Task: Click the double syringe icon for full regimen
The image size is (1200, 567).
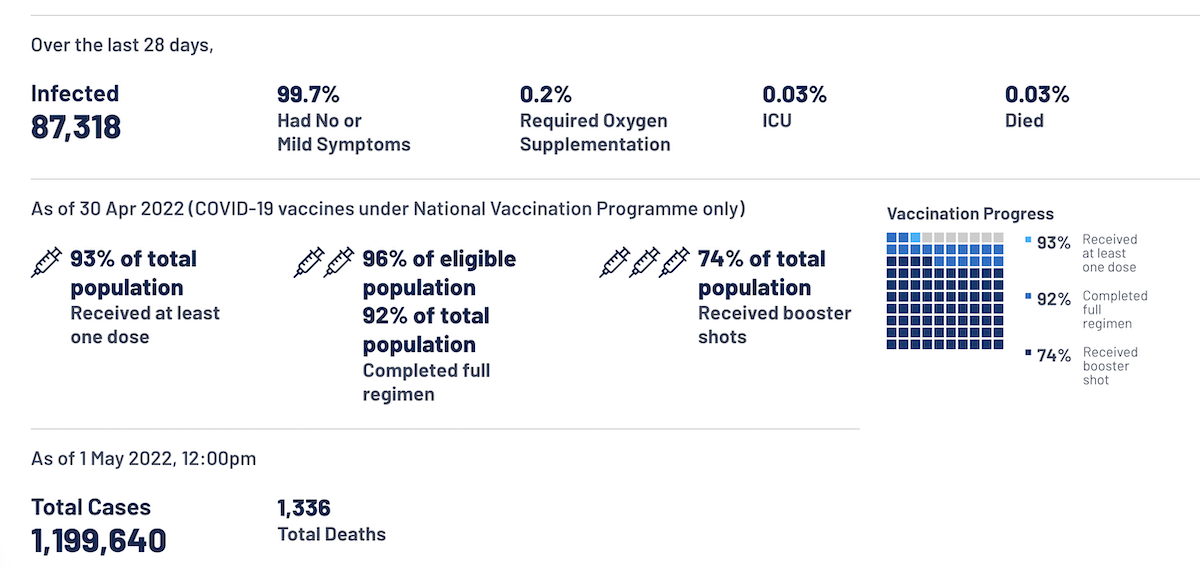Action: click(325, 263)
